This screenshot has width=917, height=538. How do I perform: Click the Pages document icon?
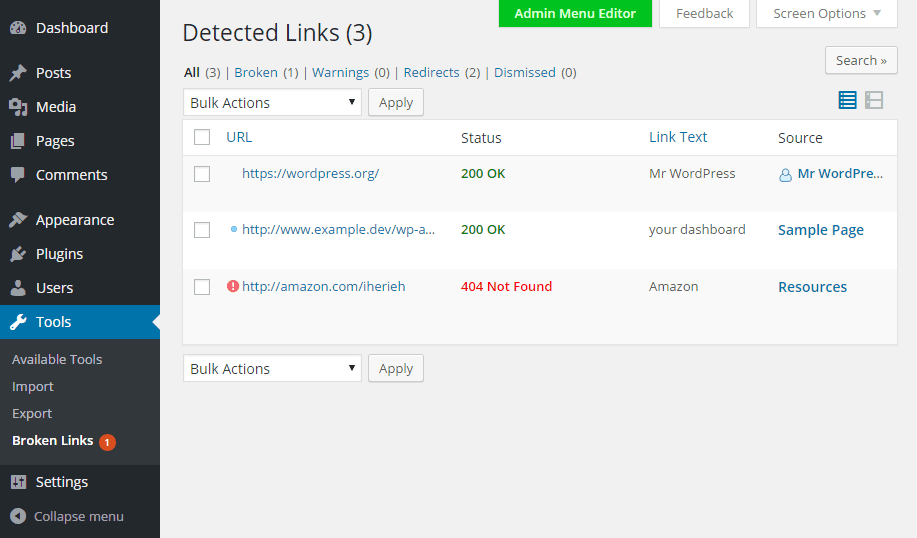click(18, 141)
